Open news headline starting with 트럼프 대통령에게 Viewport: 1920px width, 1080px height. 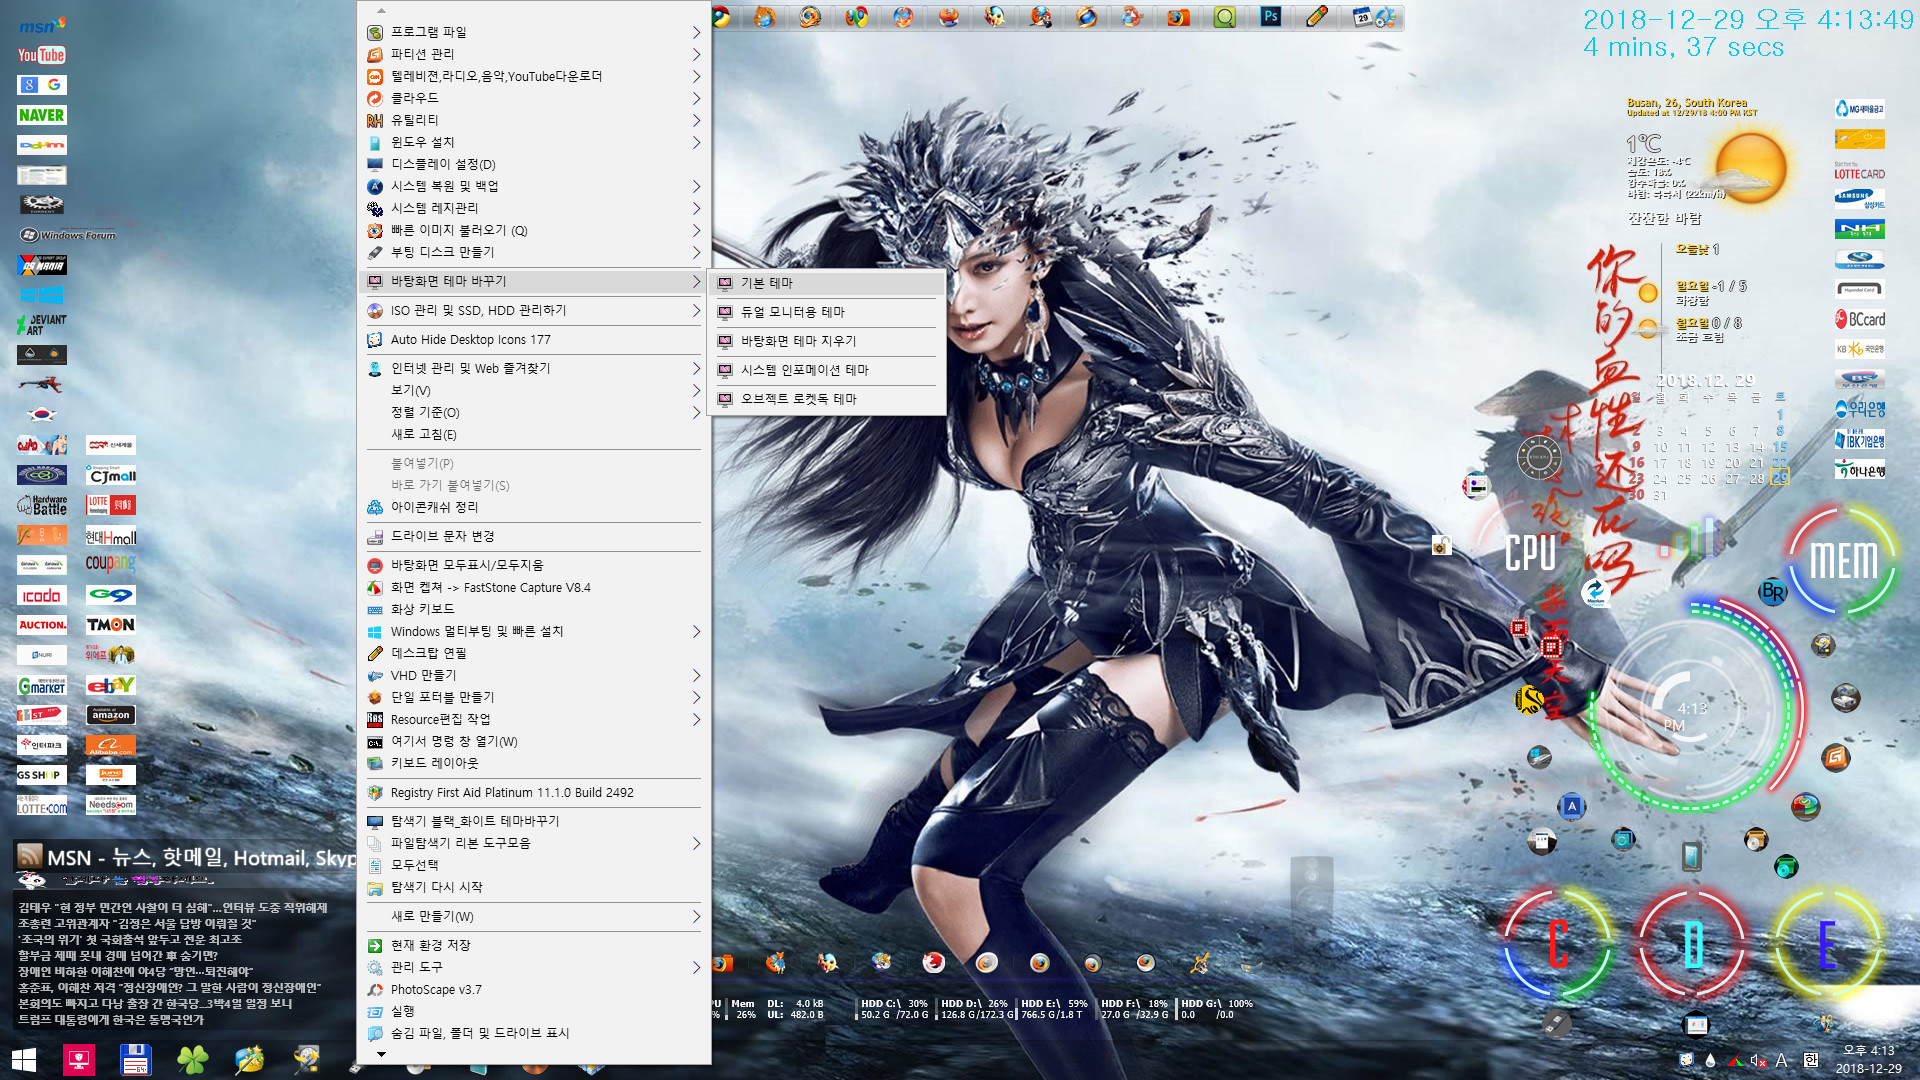tap(111, 1019)
